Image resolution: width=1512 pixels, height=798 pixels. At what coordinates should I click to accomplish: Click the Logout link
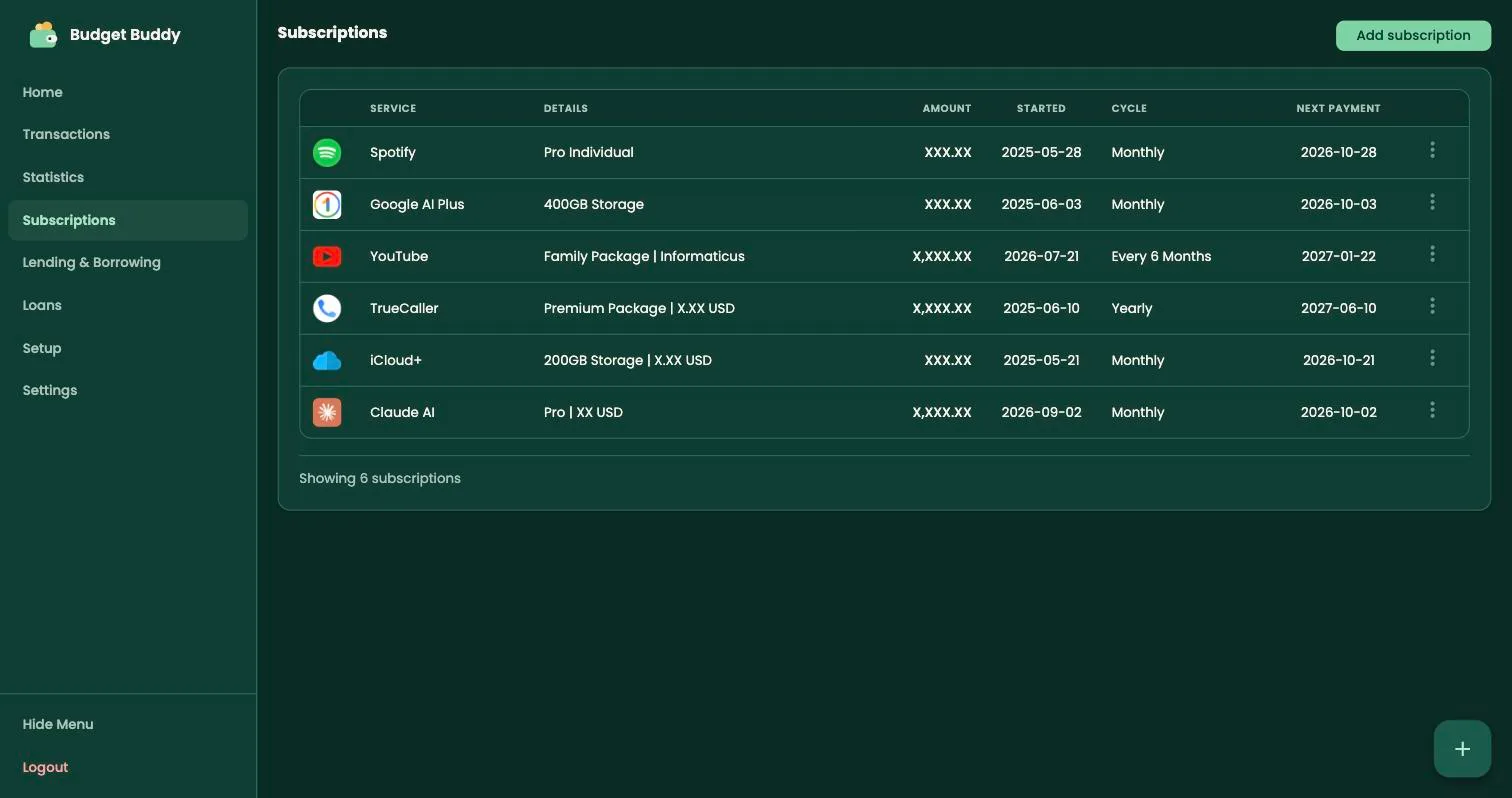tap(45, 767)
